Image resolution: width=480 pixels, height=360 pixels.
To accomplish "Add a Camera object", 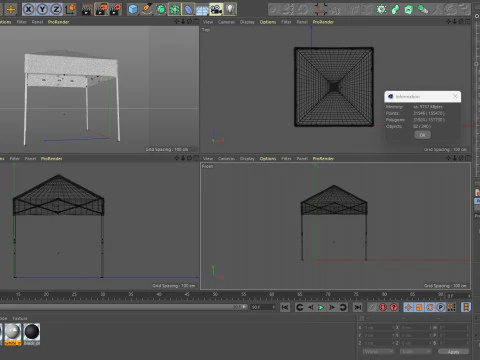I will [216, 9].
